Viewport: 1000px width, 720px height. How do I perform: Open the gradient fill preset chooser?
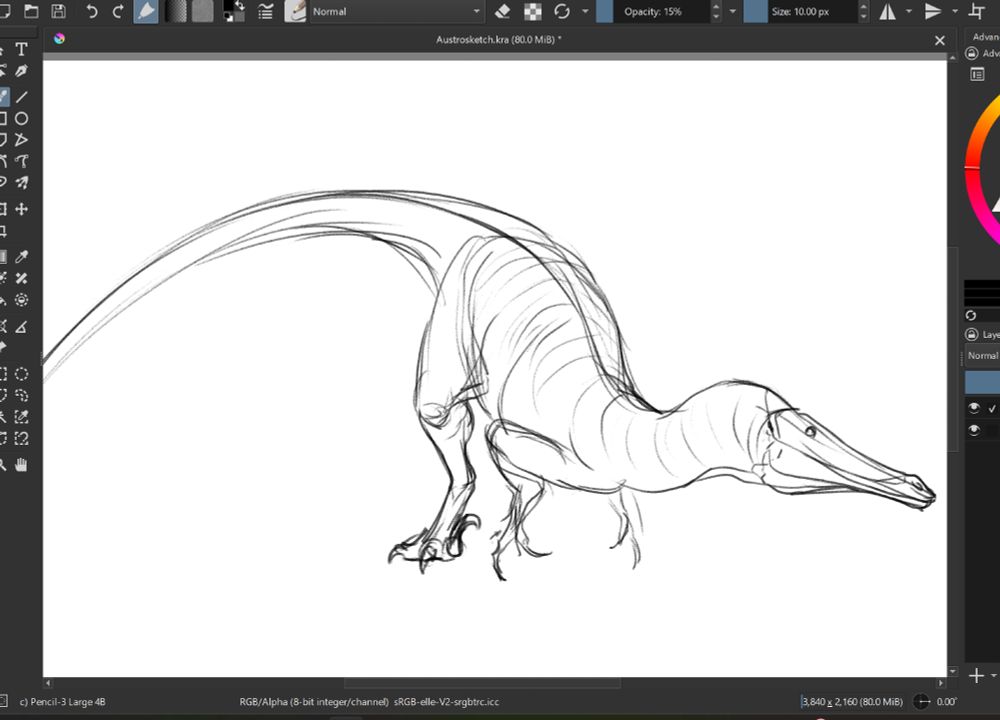coord(175,11)
